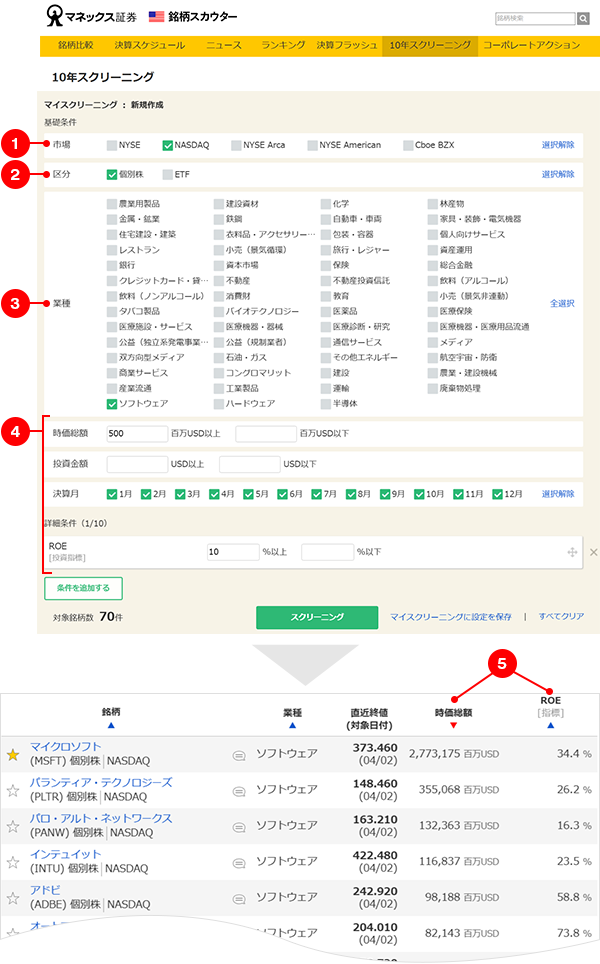This screenshot has width=600, height=964.
Task: Click 選択解除 in the 決算月 row
Action: (558, 494)
